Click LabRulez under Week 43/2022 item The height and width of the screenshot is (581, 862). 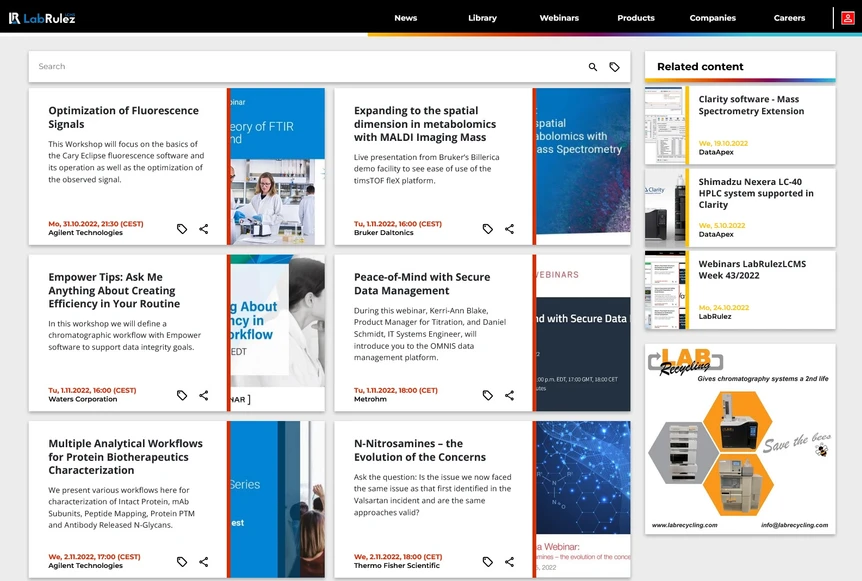click(715, 317)
